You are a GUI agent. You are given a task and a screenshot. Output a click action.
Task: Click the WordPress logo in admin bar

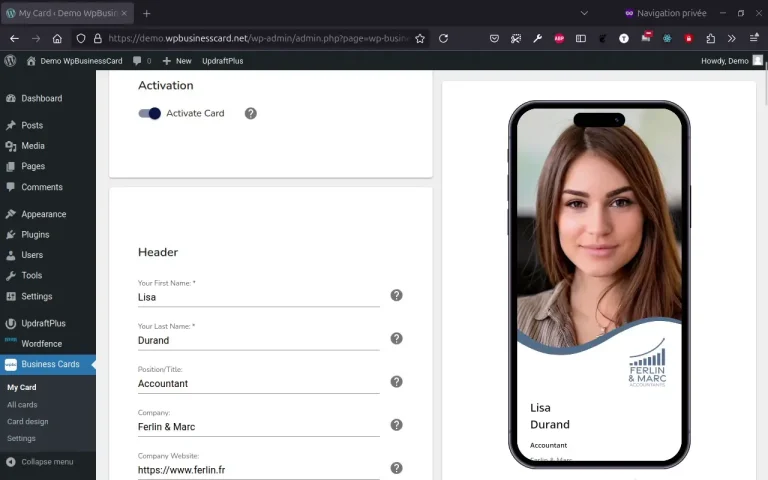coord(10,61)
